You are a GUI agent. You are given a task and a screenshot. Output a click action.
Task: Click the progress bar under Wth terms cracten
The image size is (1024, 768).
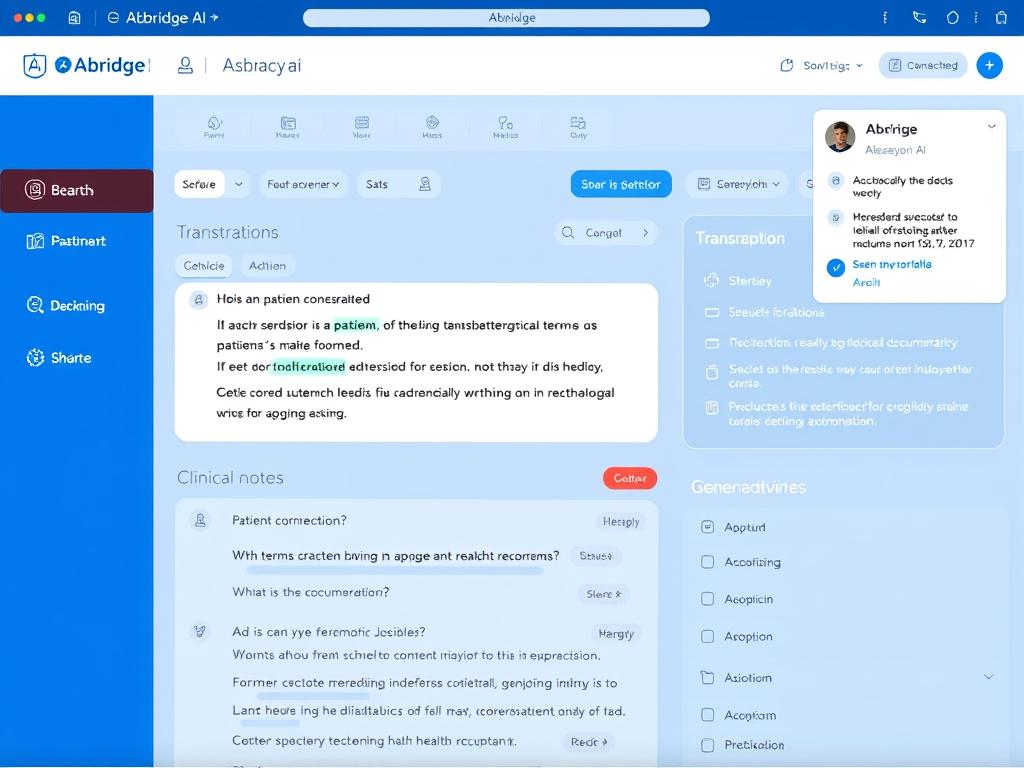[395, 570]
